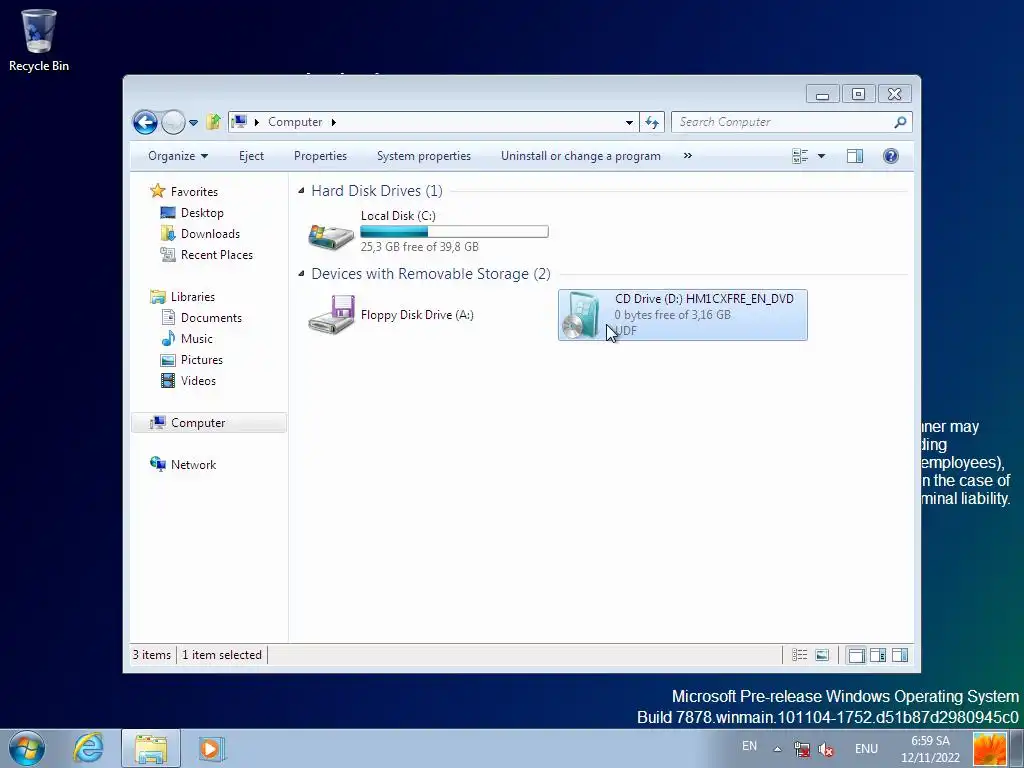The height and width of the screenshot is (768, 1024).
Task: Open Downloads in the navigation pane
Action: (x=210, y=234)
